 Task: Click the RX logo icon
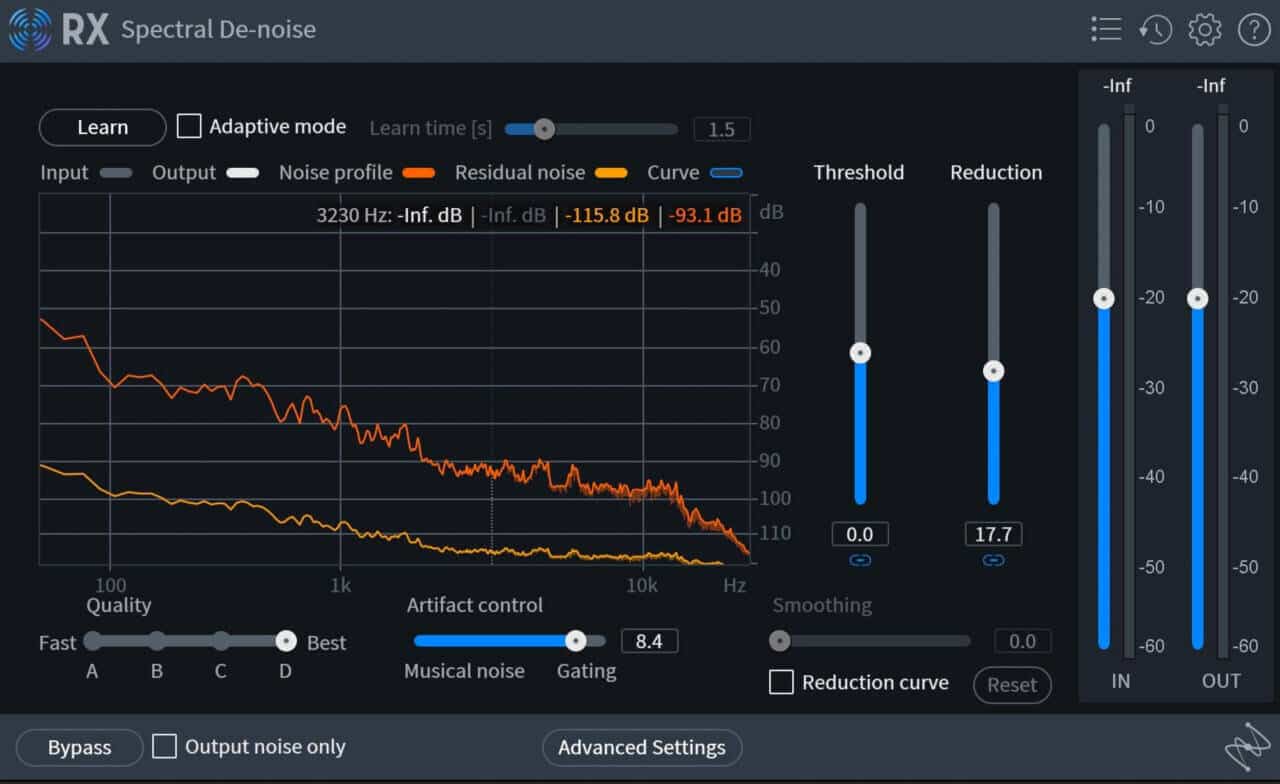click(x=30, y=29)
